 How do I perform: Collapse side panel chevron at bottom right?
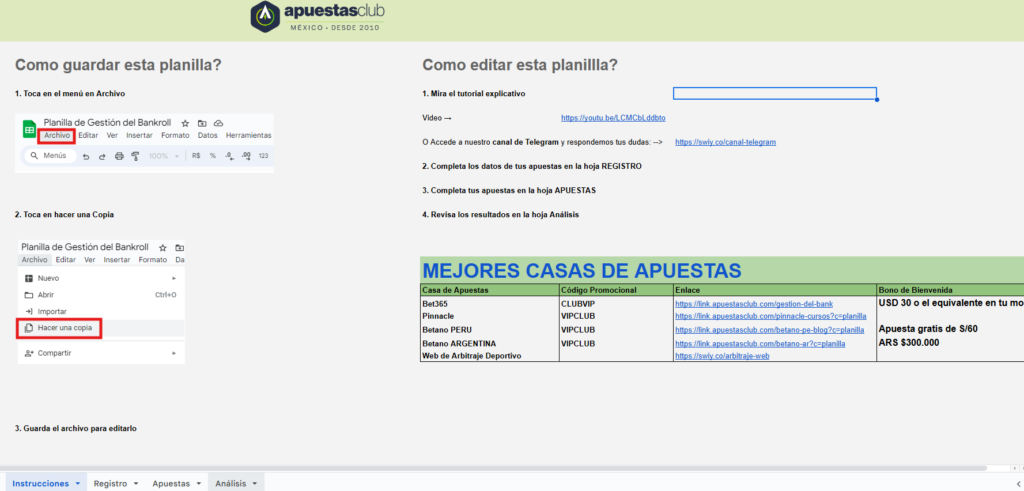[x=1020, y=483]
